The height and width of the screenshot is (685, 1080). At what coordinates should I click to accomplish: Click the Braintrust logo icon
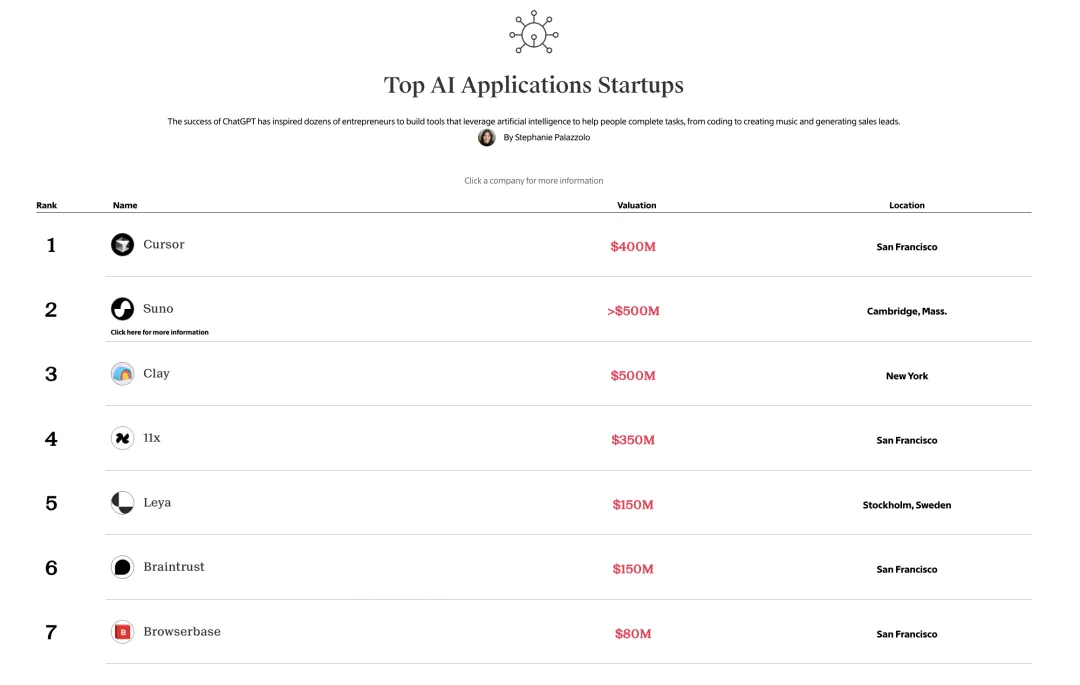122,567
